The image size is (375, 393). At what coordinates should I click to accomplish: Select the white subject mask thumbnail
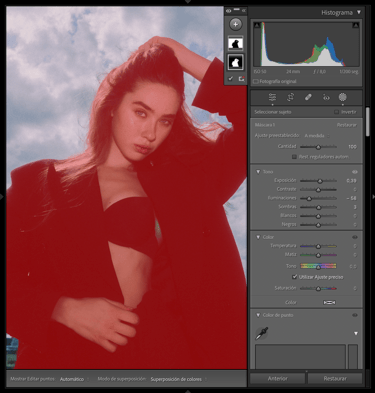(236, 62)
